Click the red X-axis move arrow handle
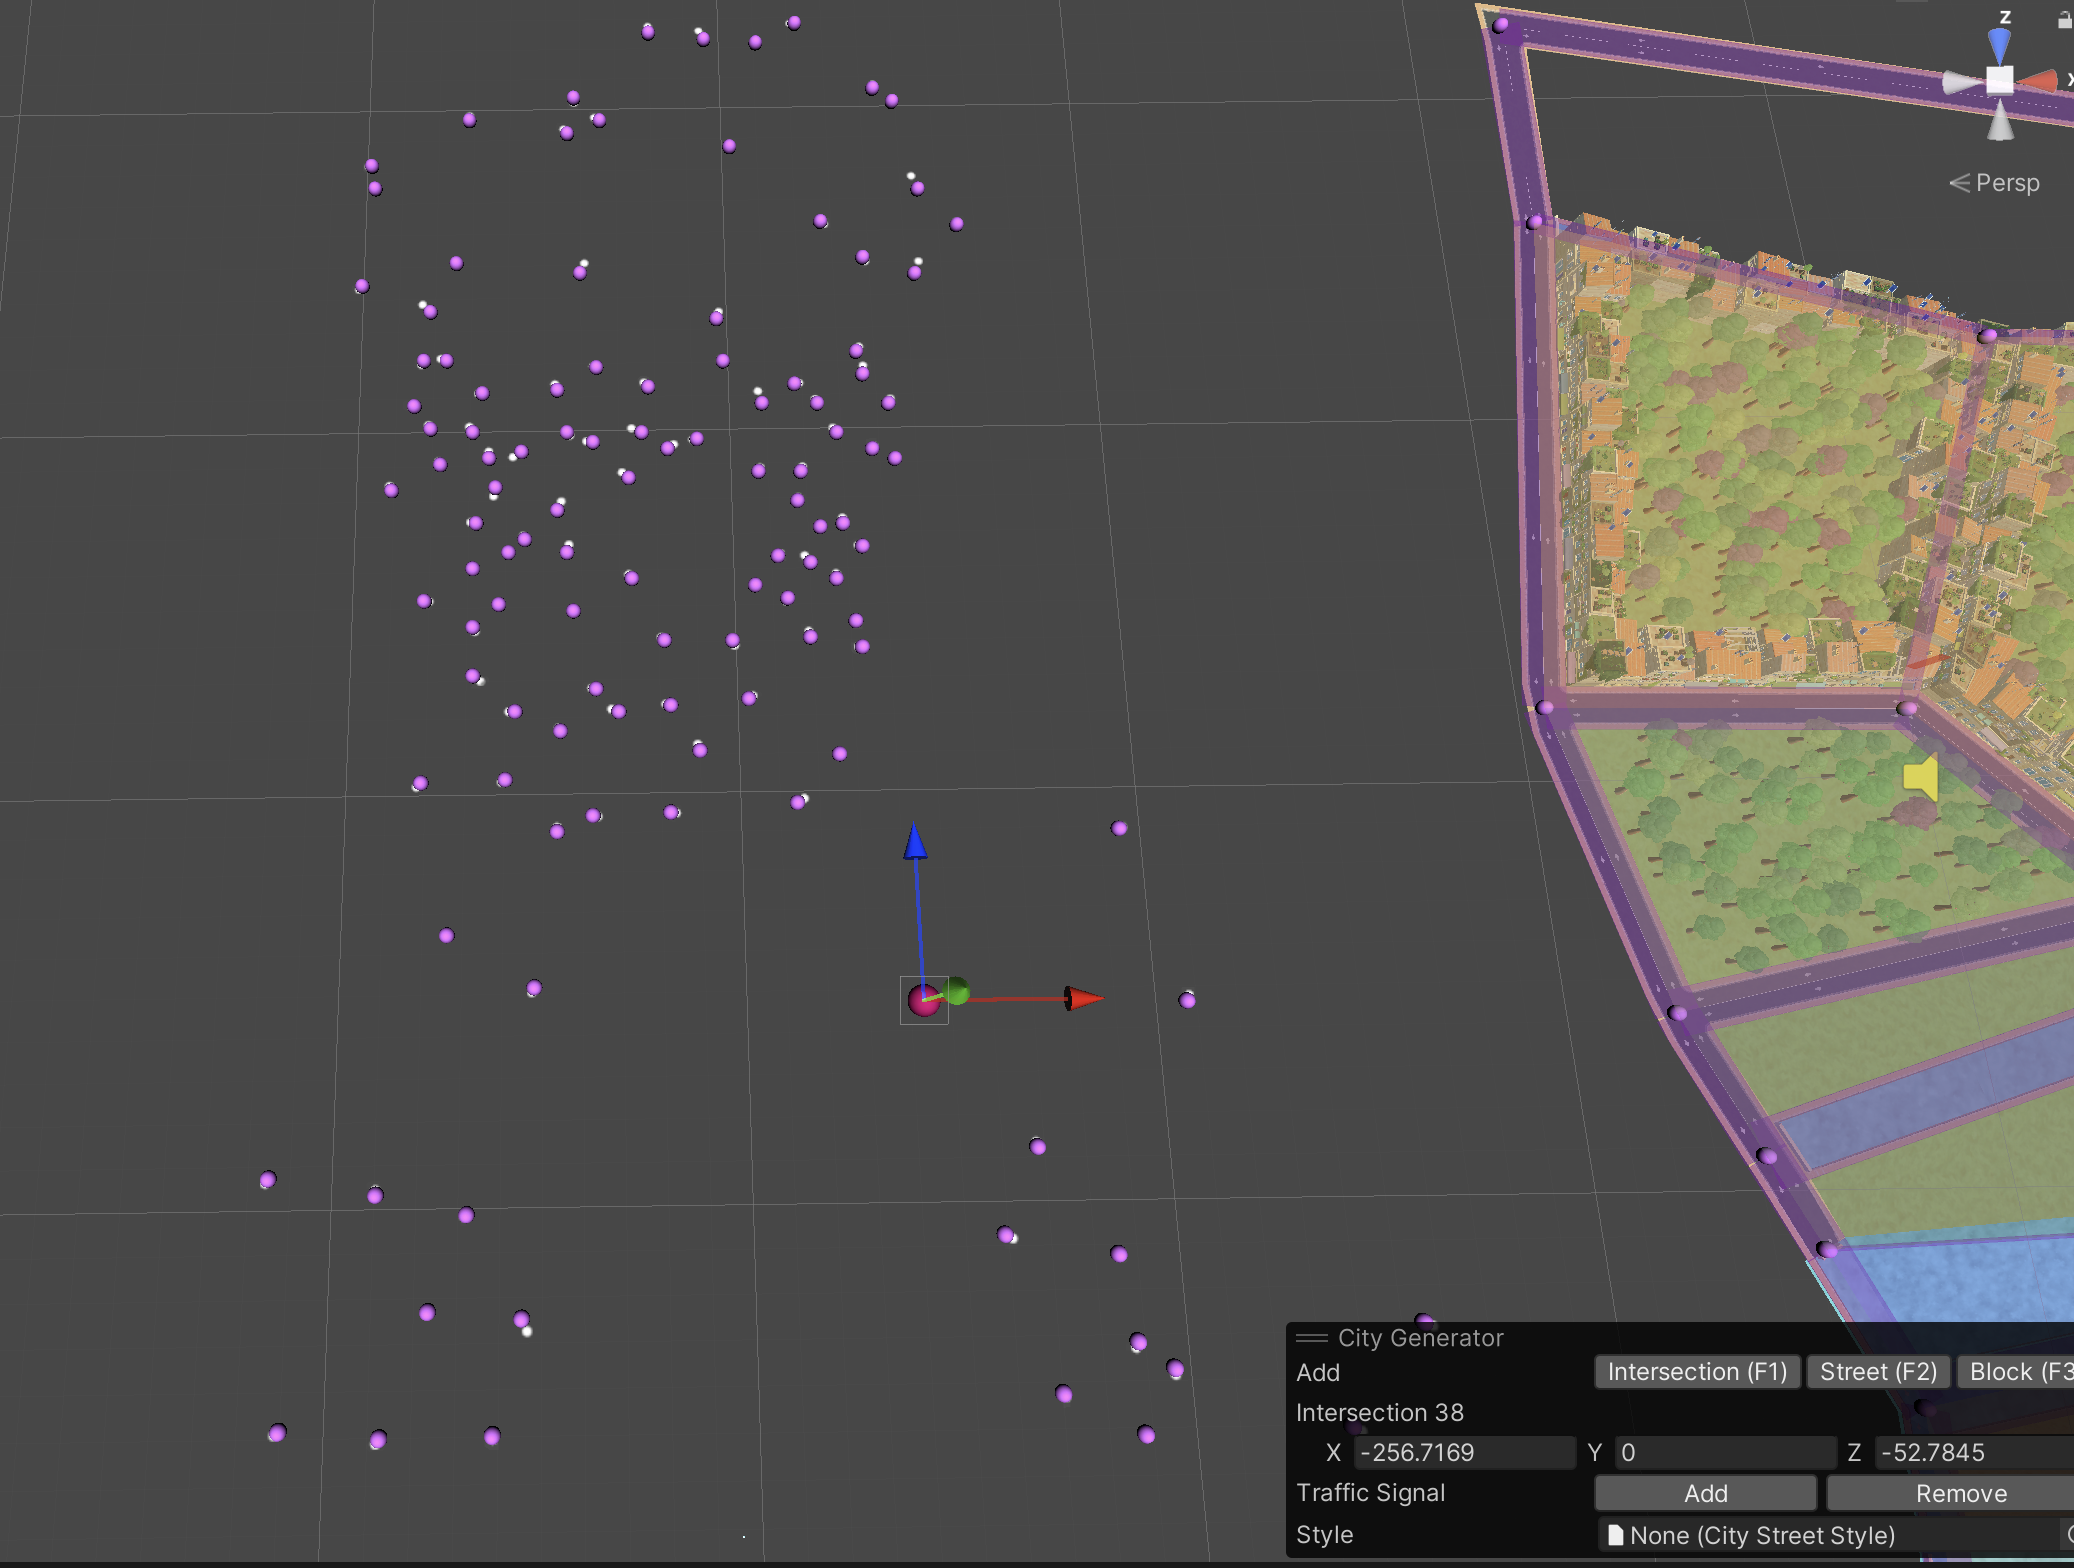The width and height of the screenshot is (2074, 1568). coord(1084,998)
